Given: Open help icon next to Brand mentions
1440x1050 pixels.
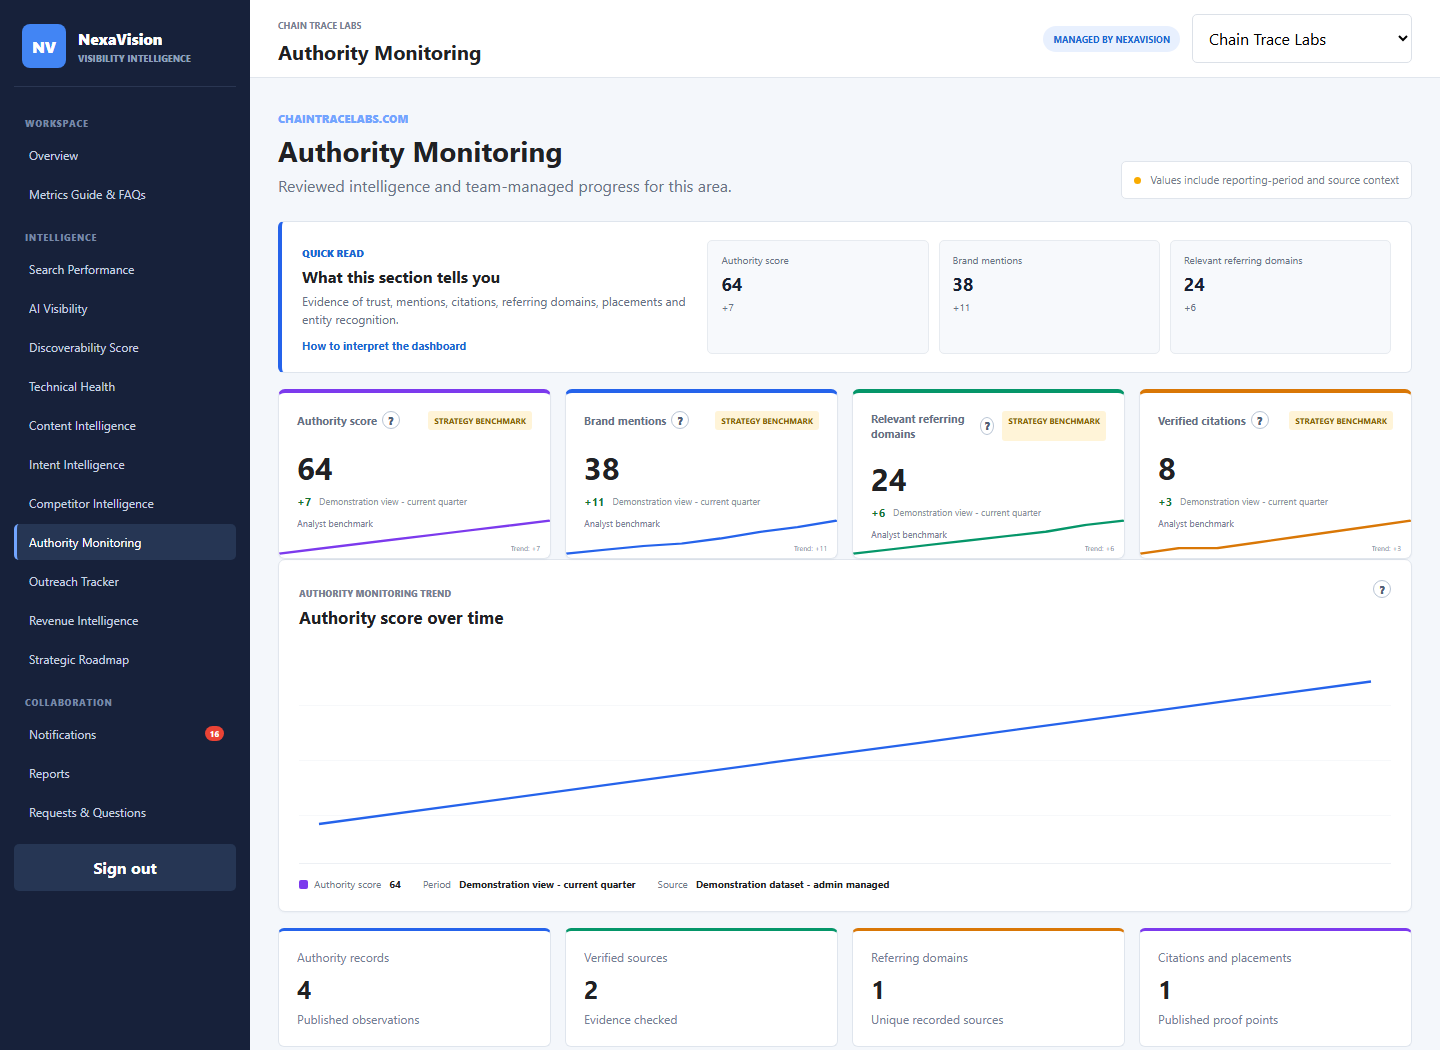Looking at the screenshot, I should point(680,421).
